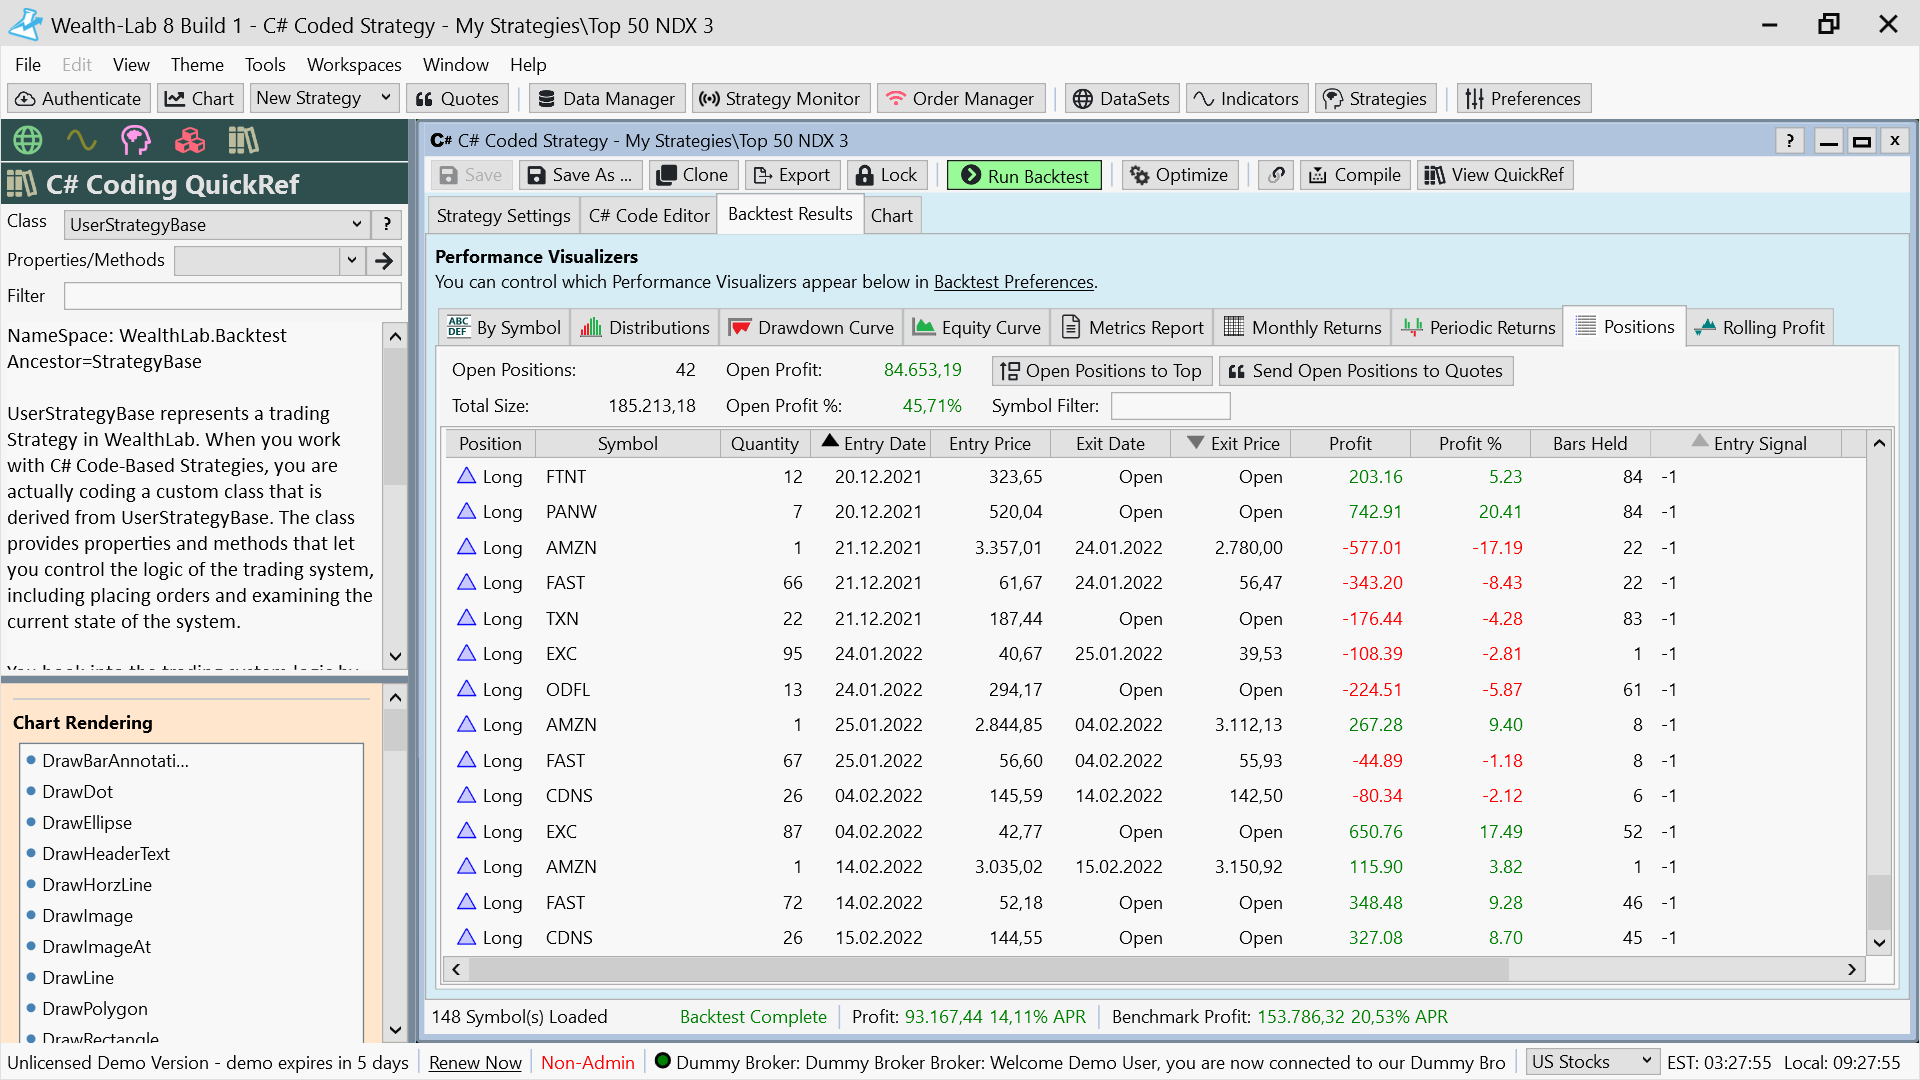Click Open Positions to Top button

coord(1102,371)
